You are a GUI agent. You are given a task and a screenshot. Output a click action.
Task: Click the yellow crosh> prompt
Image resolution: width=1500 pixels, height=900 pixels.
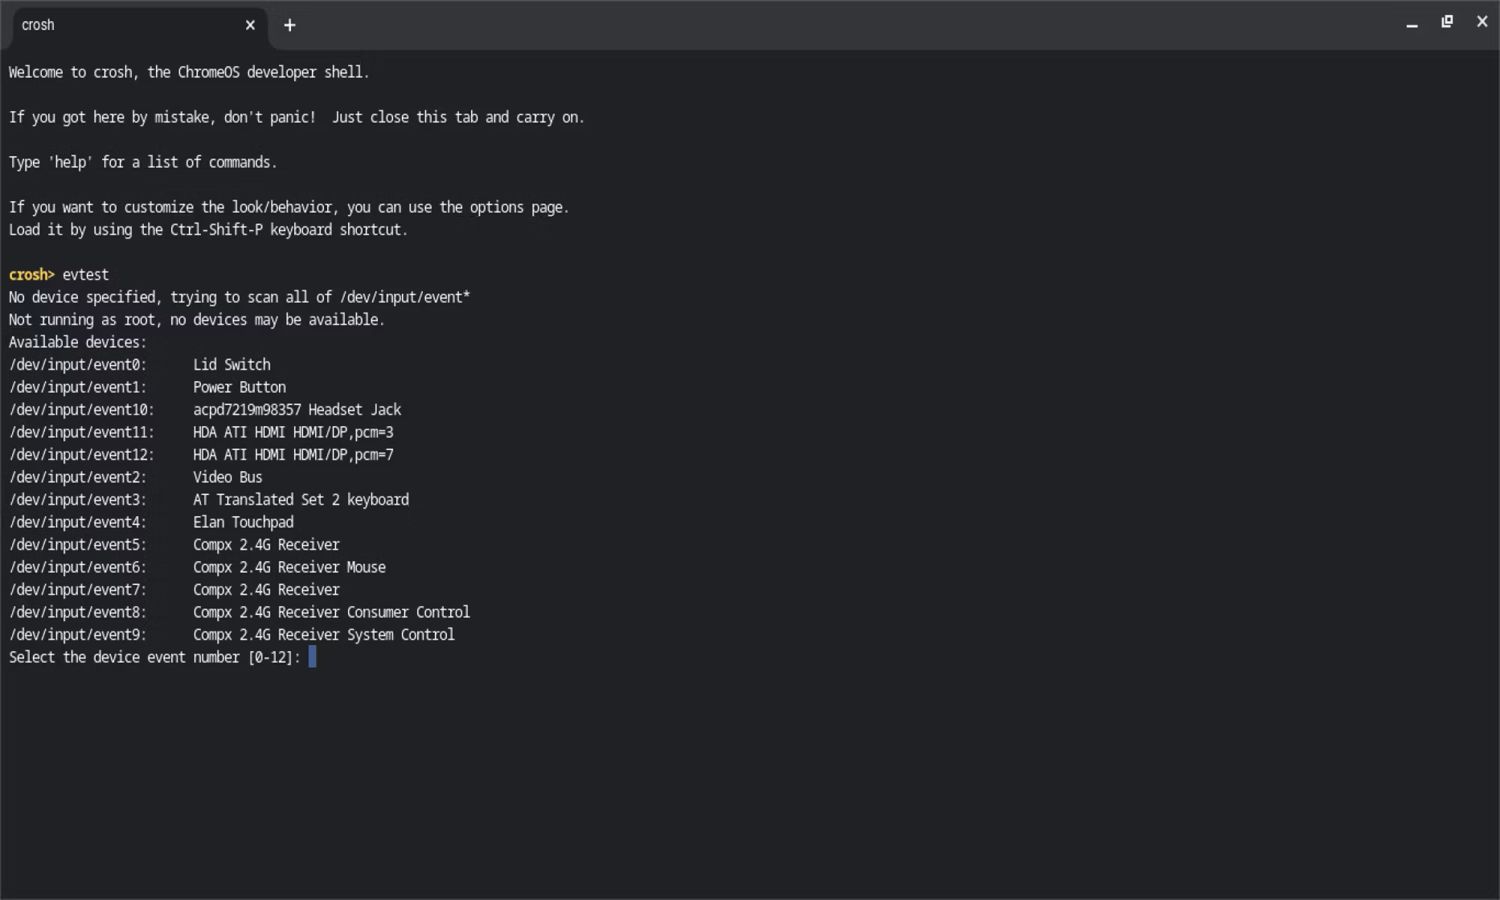click(x=31, y=275)
